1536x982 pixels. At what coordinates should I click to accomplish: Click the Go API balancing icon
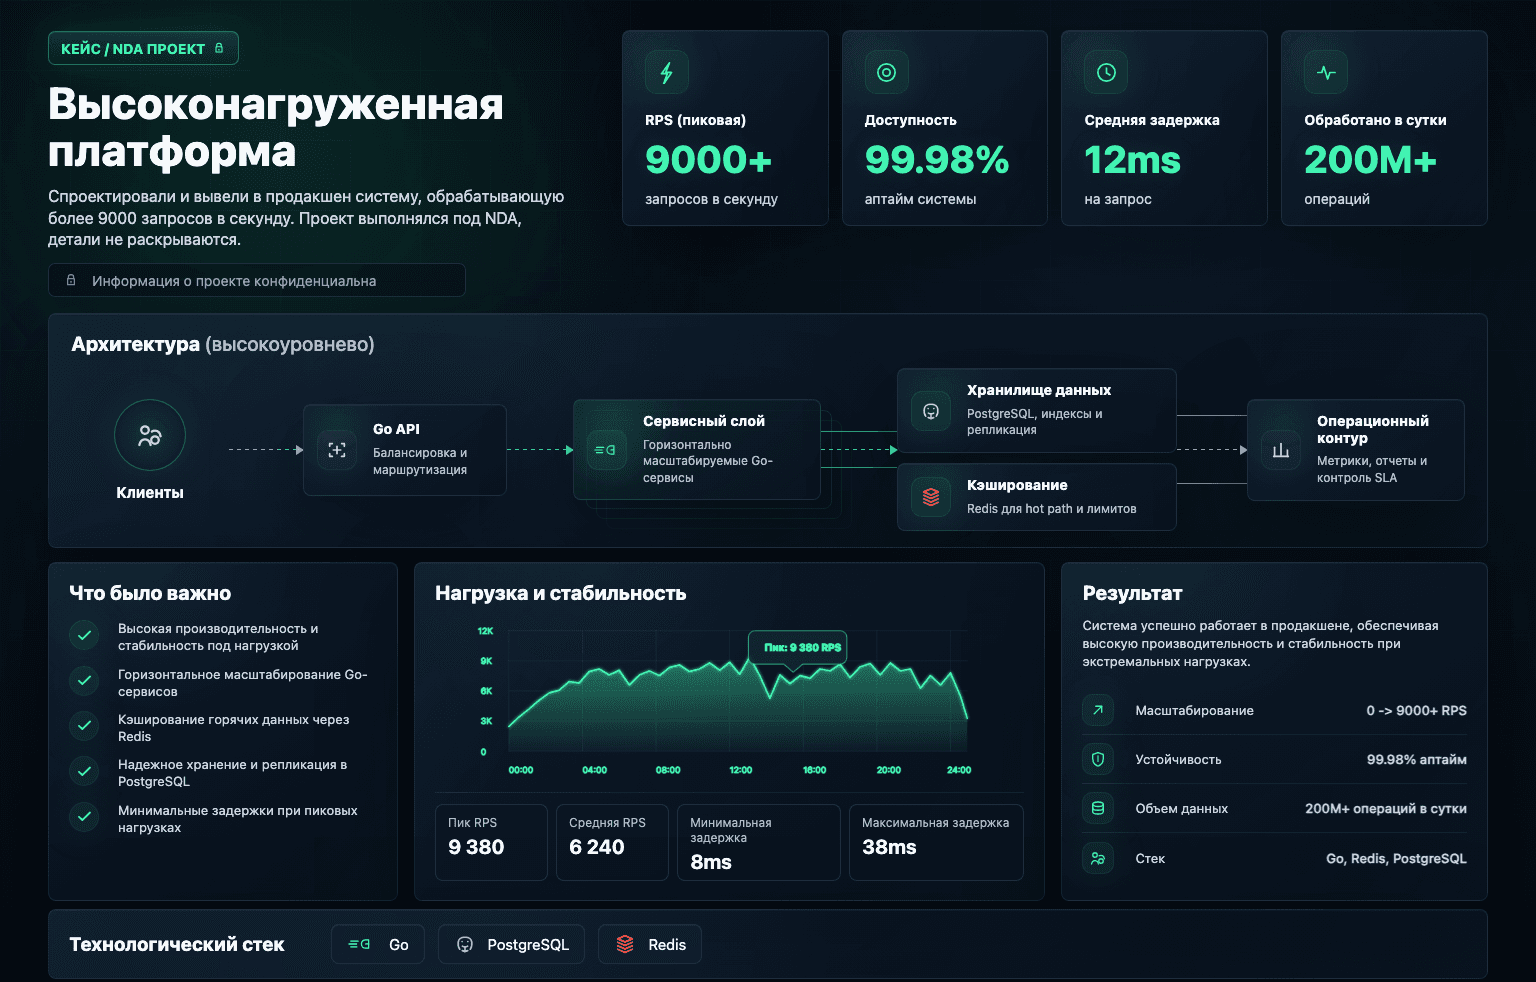(337, 450)
